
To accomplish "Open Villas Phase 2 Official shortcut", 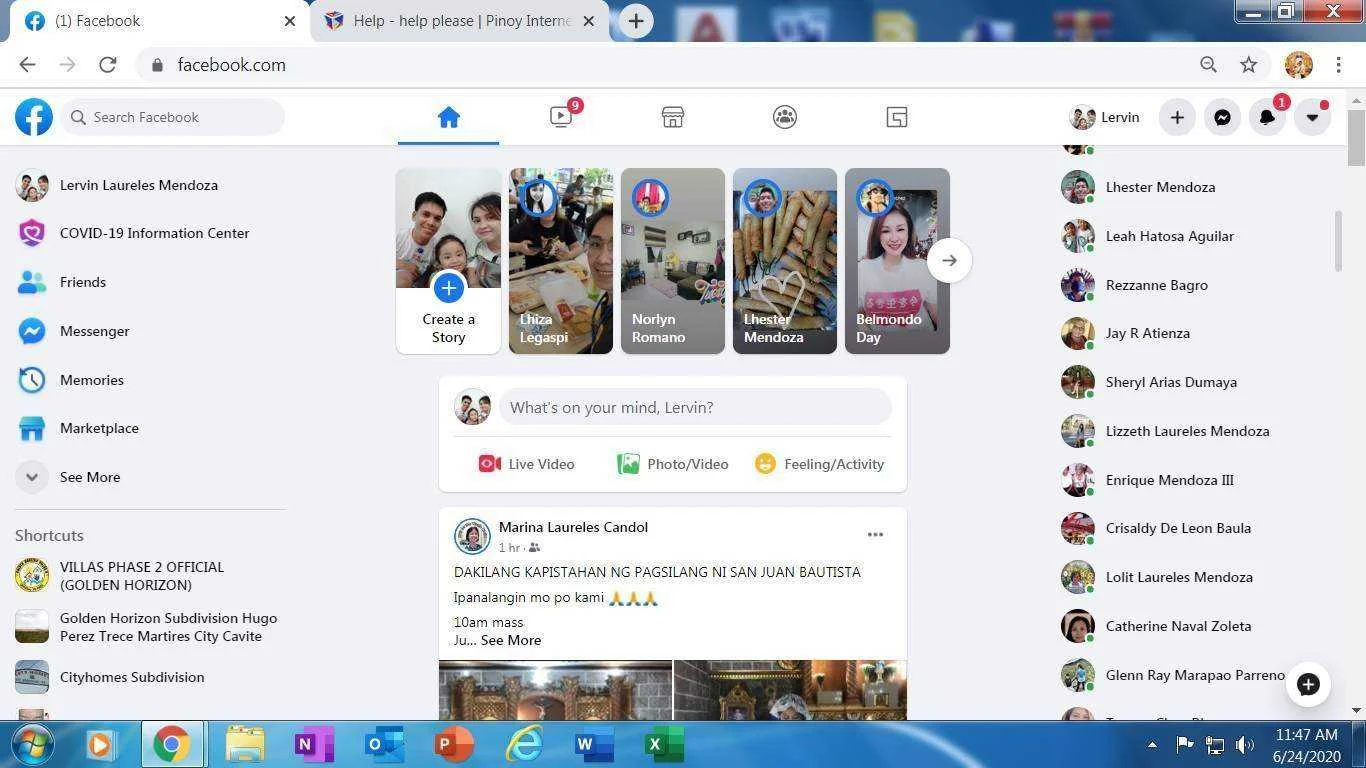I will pos(150,576).
